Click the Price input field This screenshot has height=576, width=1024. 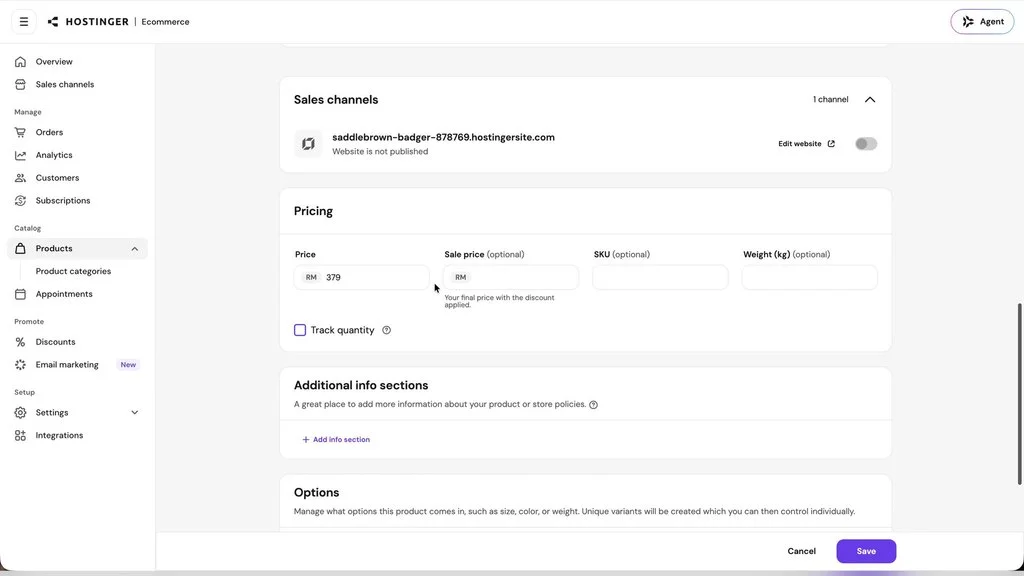pos(361,278)
